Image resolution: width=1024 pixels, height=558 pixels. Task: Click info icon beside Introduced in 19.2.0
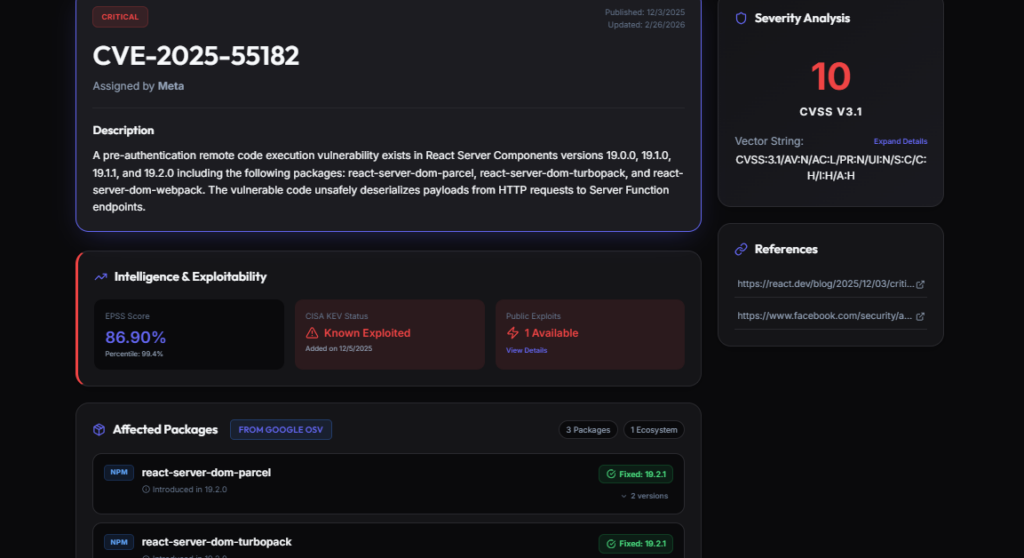pyautogui.click(x=146, y=489)
